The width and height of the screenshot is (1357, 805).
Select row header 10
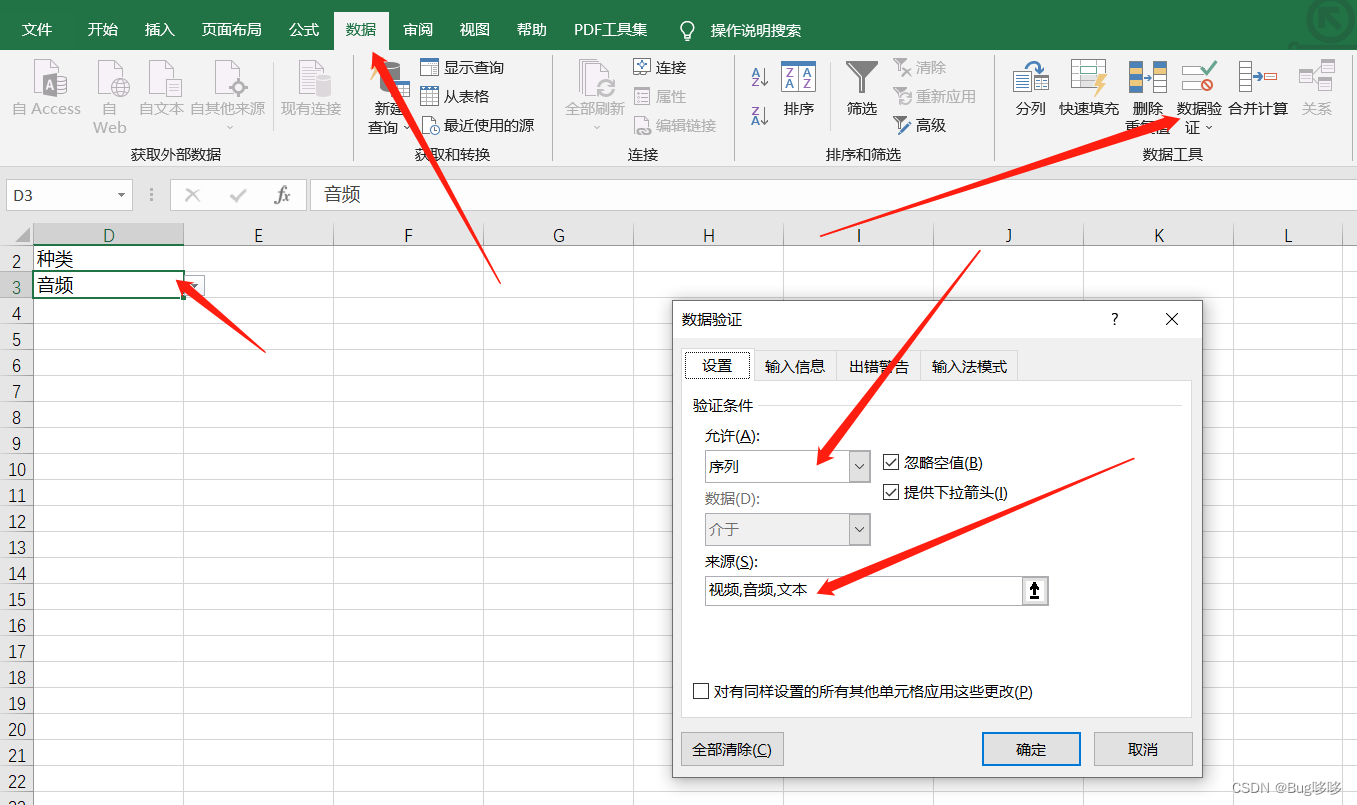[16, 469]
